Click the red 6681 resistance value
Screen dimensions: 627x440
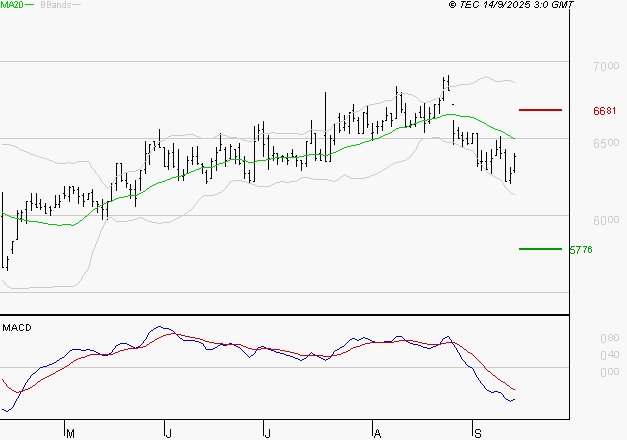click(605, 111)
